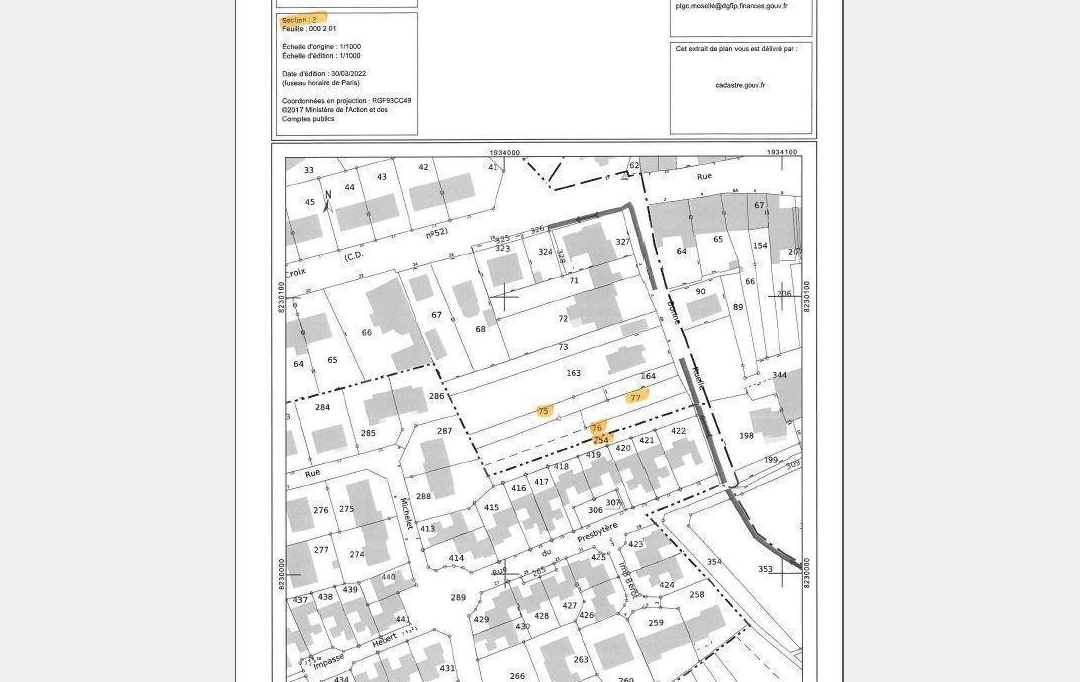The image size is (1080, 682).
Task: Click the "cadastre.gouv.fr" text
Action: coord(740,85)
